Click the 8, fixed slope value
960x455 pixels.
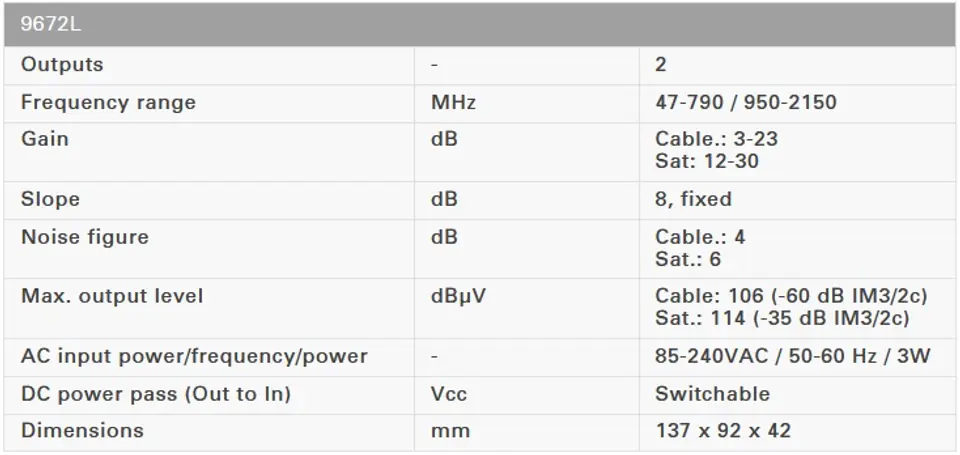coord(693,199)
